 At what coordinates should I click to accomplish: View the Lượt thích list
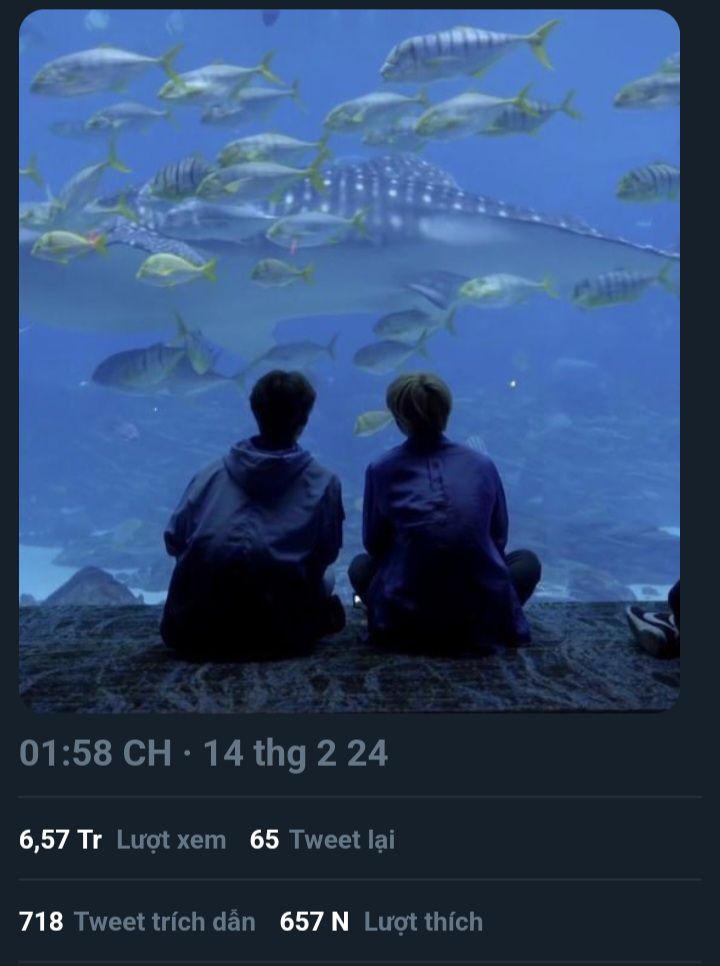click(x=423, y=922)
